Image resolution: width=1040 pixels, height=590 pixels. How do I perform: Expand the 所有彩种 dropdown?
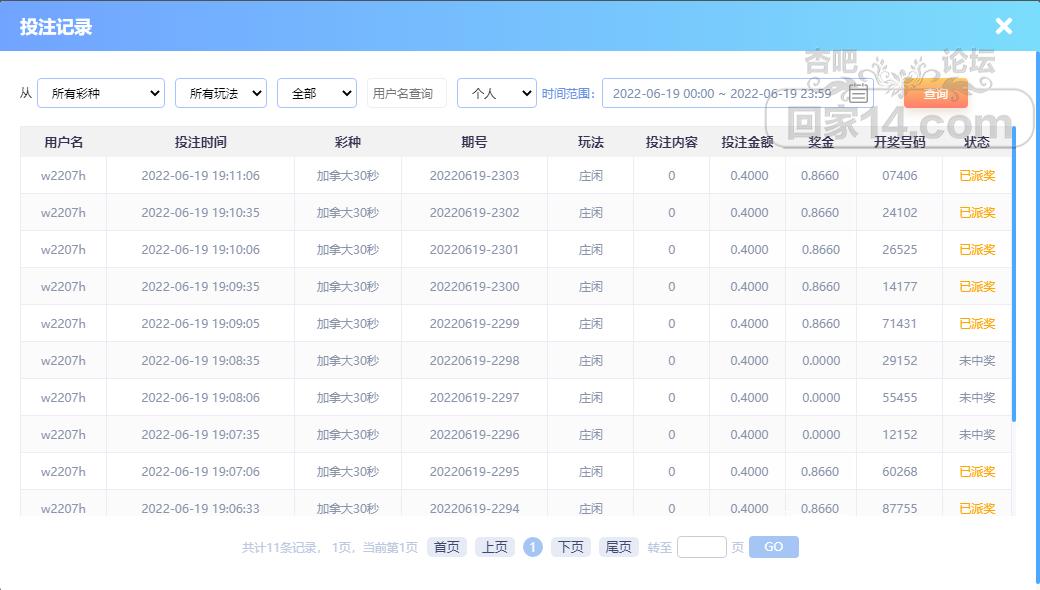point(100,93)
